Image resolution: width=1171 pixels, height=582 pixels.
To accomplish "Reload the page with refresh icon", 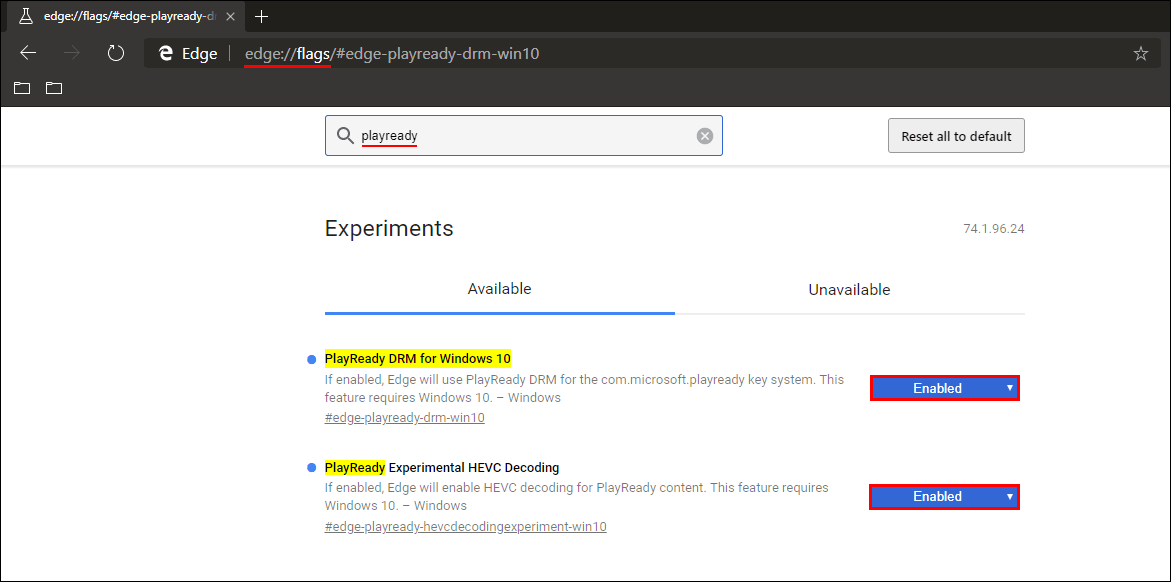I will pyautogui.click(x=116, y=53).
